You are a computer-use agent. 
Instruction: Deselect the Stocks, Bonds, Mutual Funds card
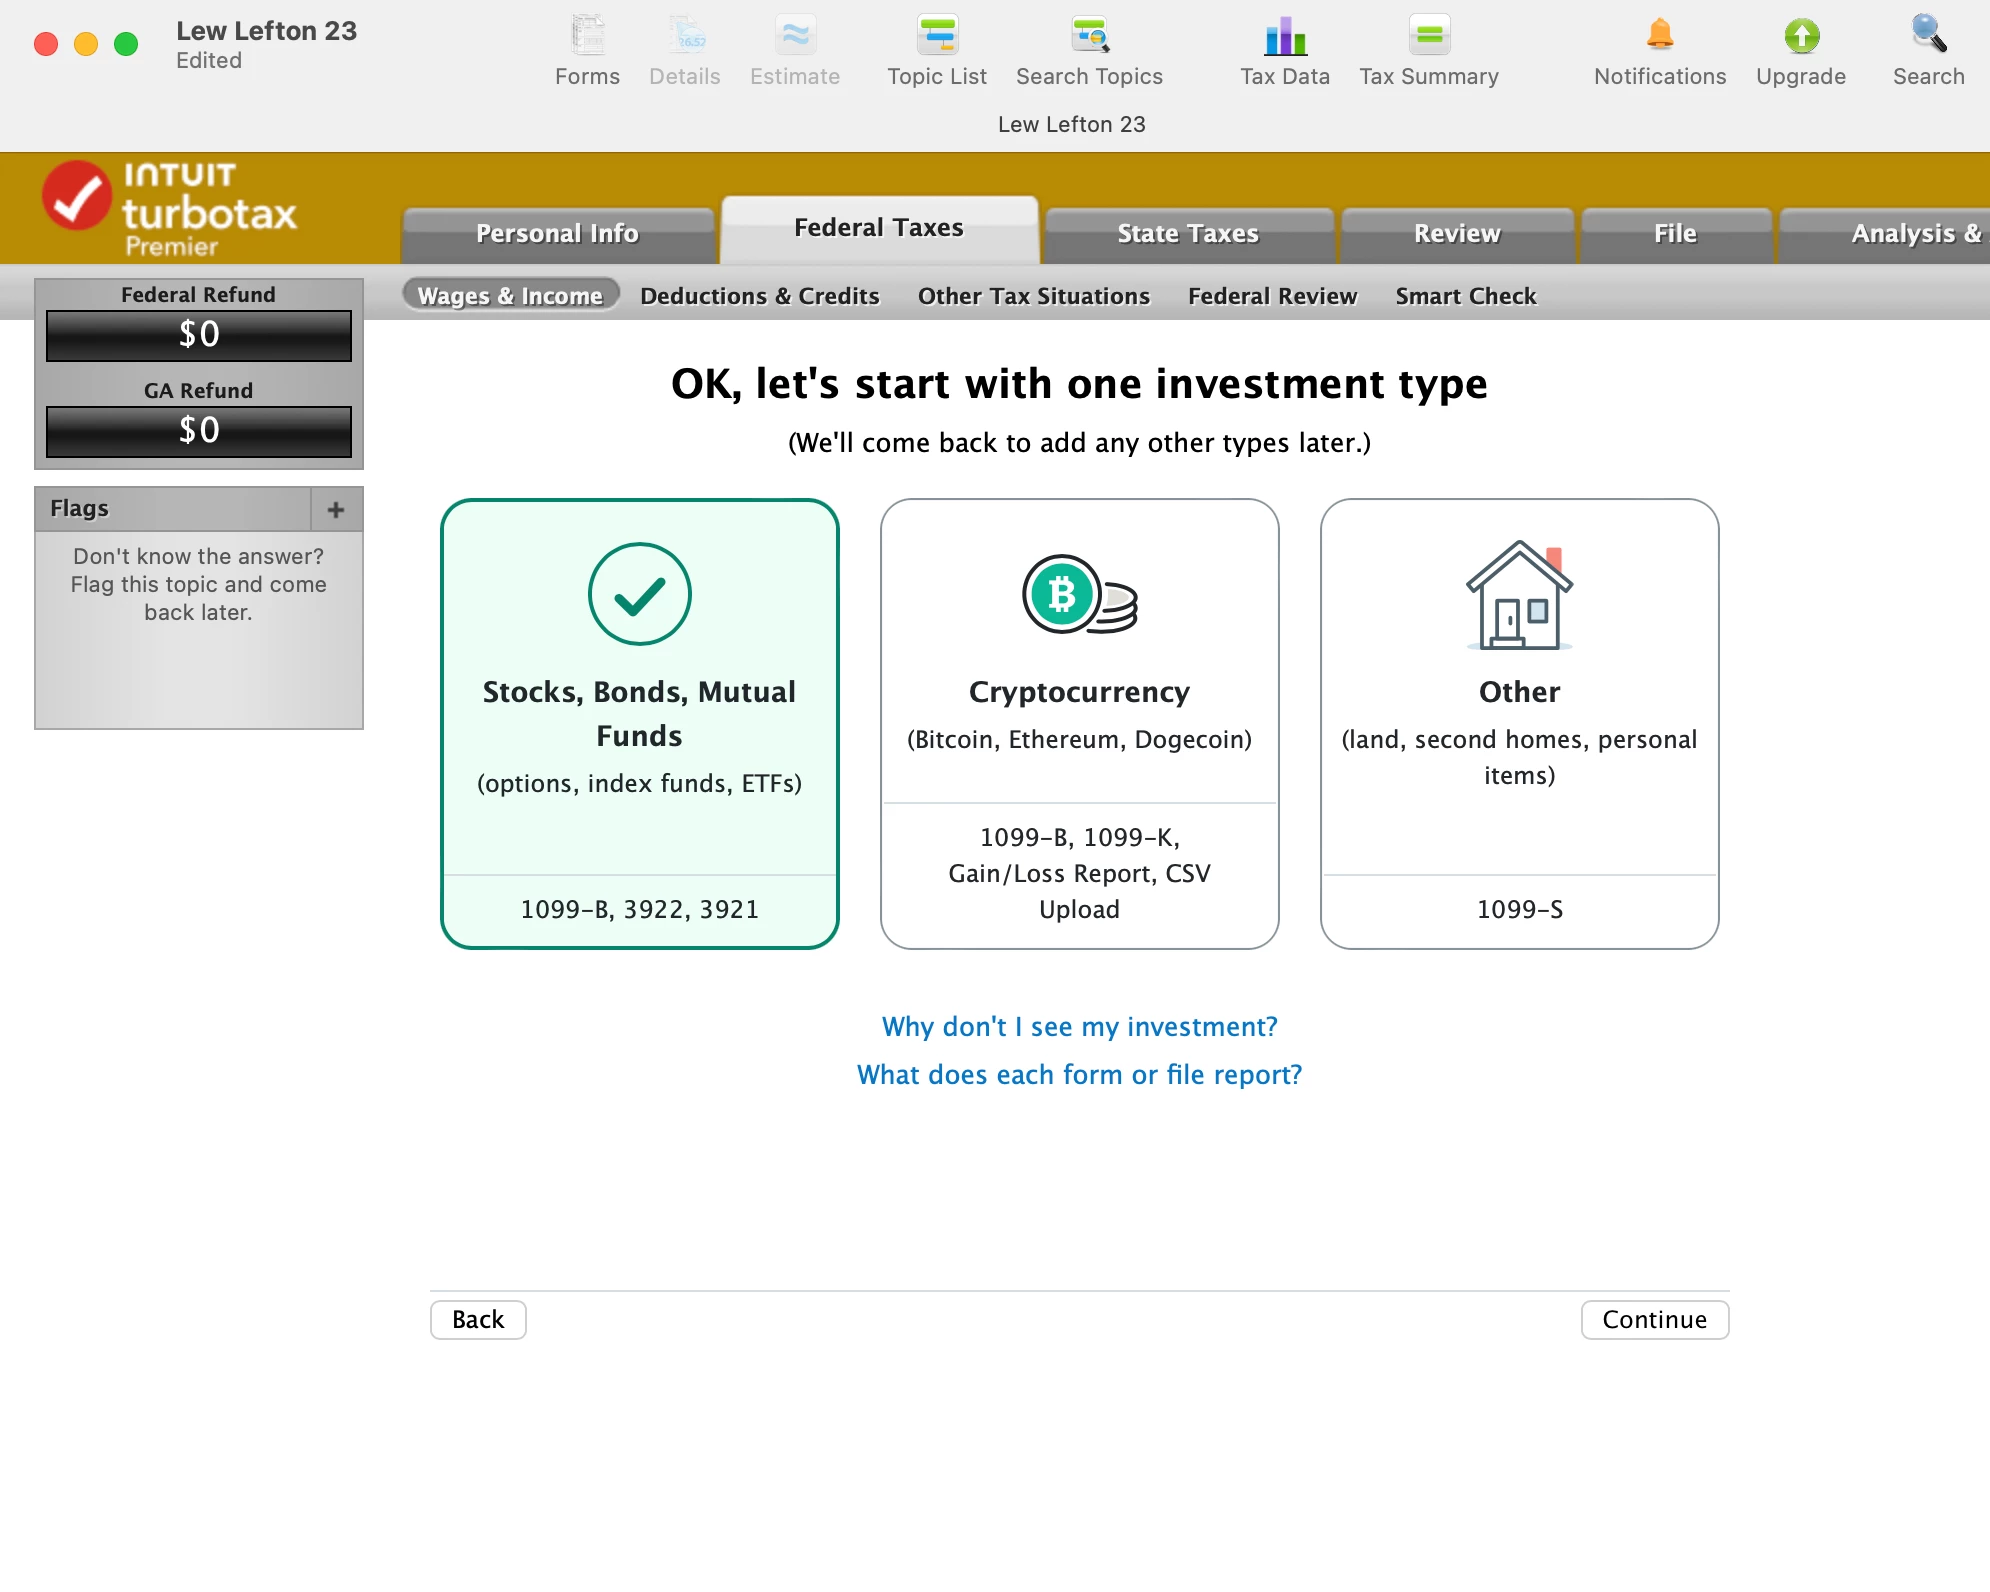coord(640,723)
